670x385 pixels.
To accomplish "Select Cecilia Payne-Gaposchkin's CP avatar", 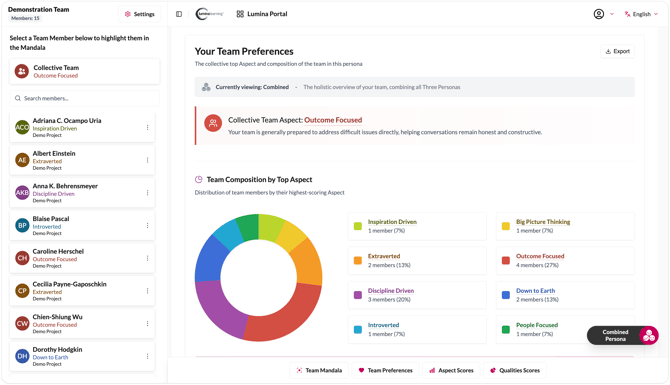I will coord(22,291).
